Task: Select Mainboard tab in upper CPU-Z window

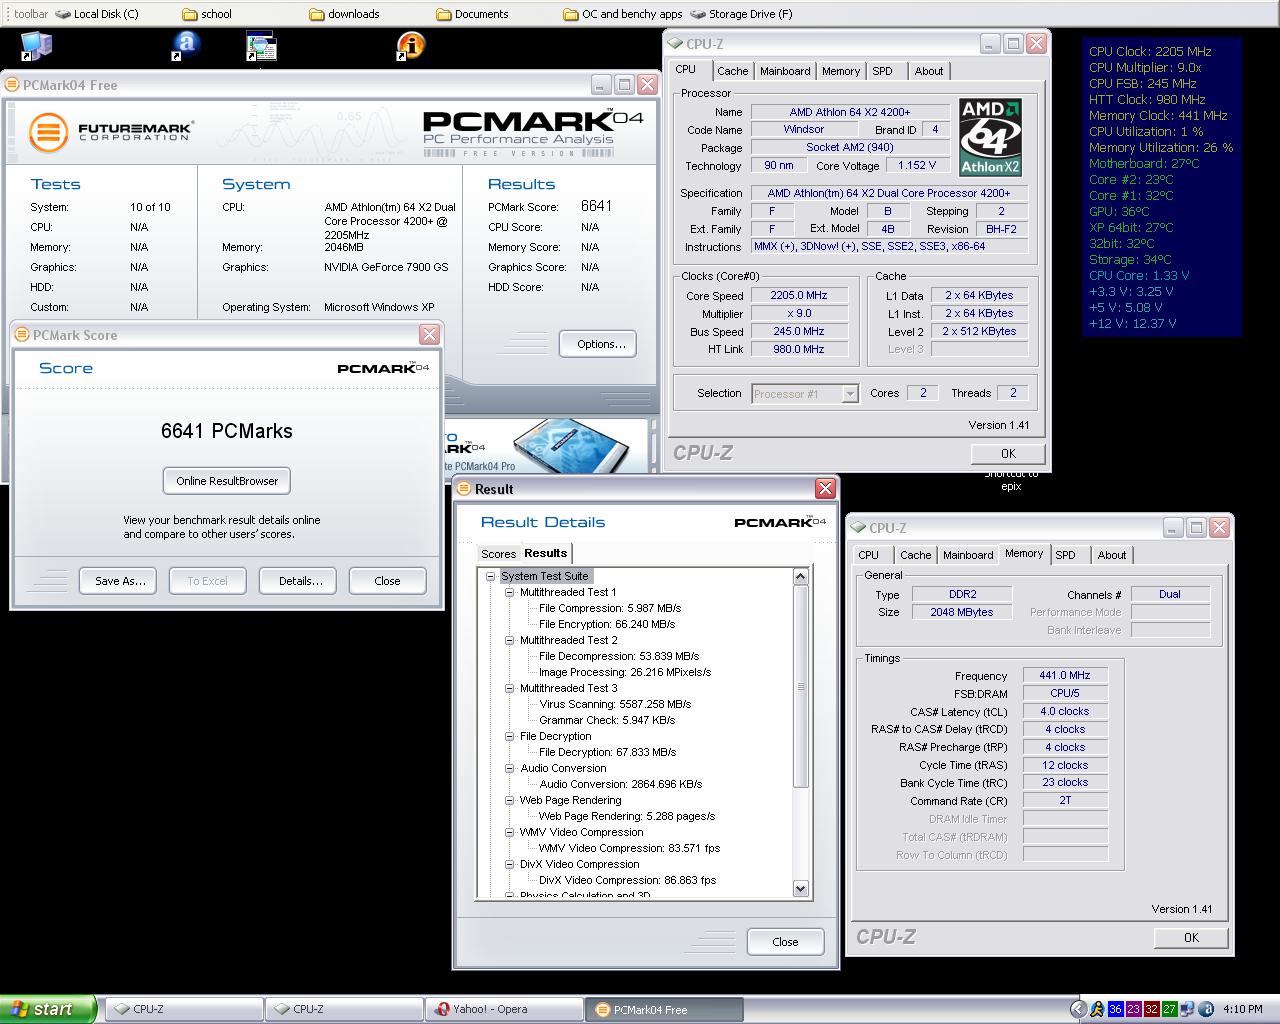Action: 785,71
